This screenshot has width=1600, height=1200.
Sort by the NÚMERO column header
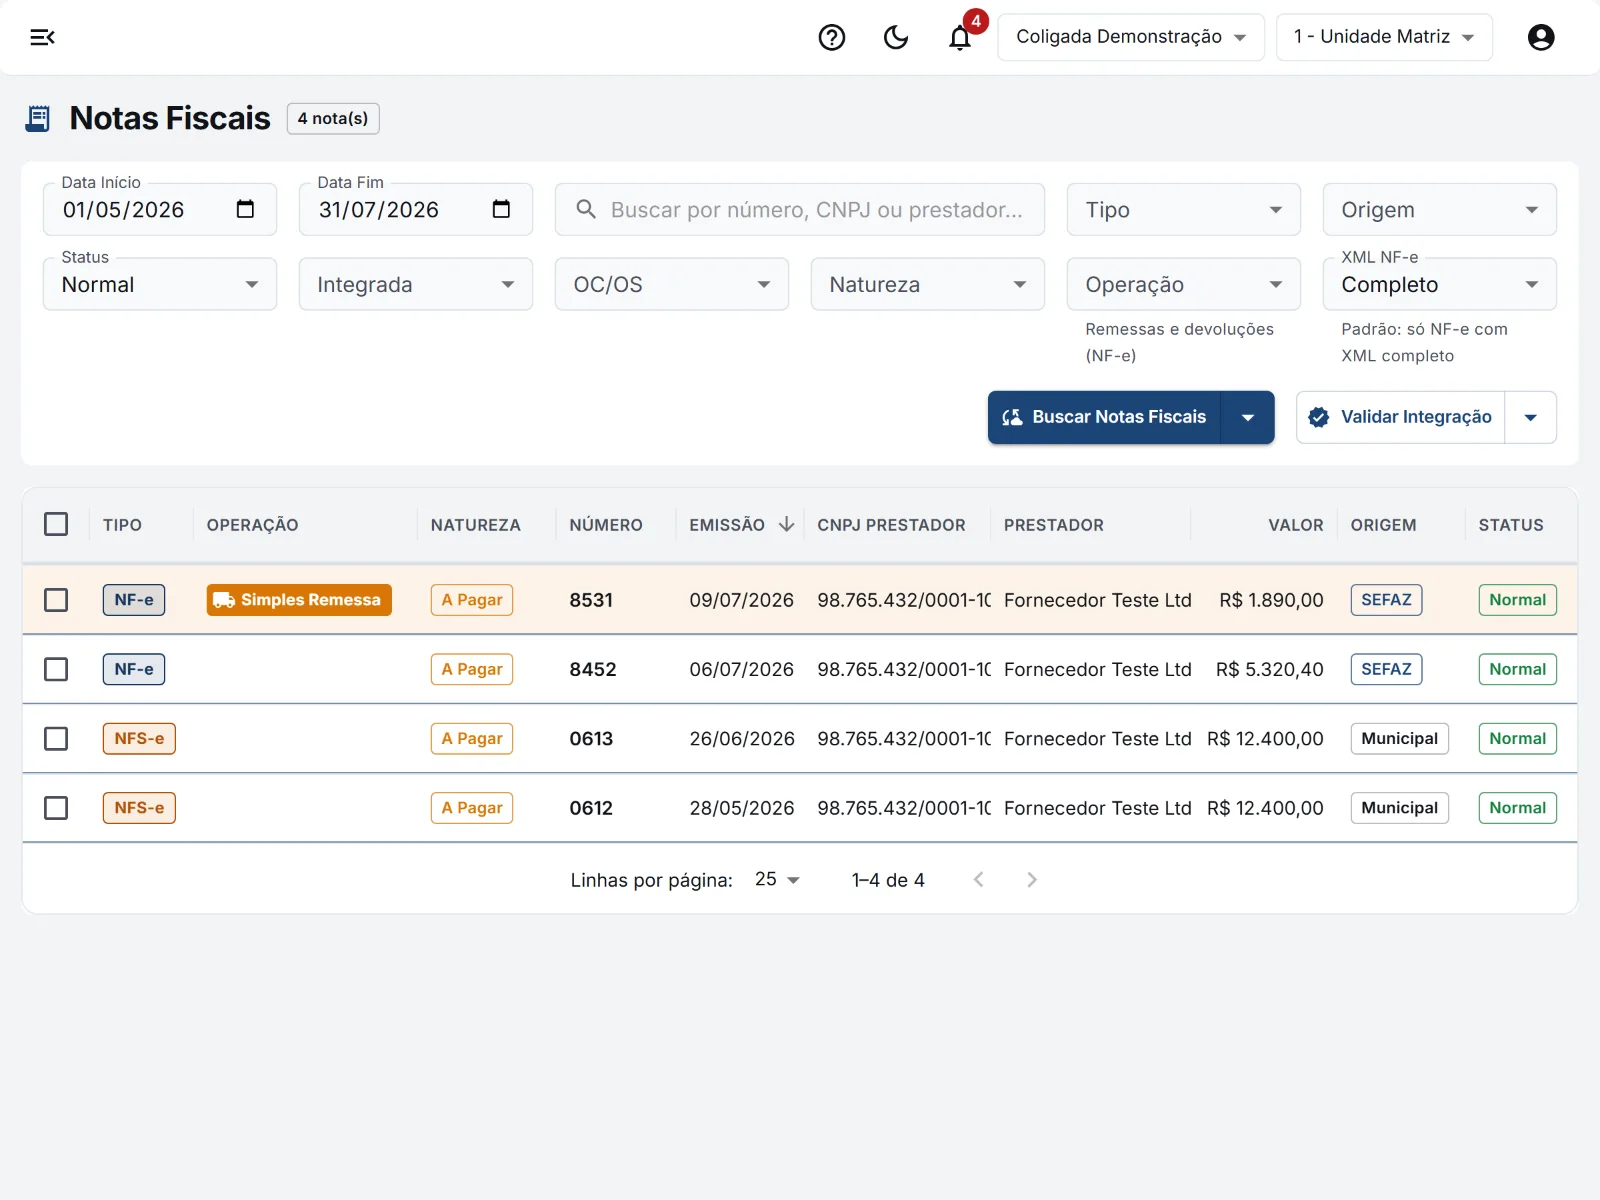coord(606,525)
